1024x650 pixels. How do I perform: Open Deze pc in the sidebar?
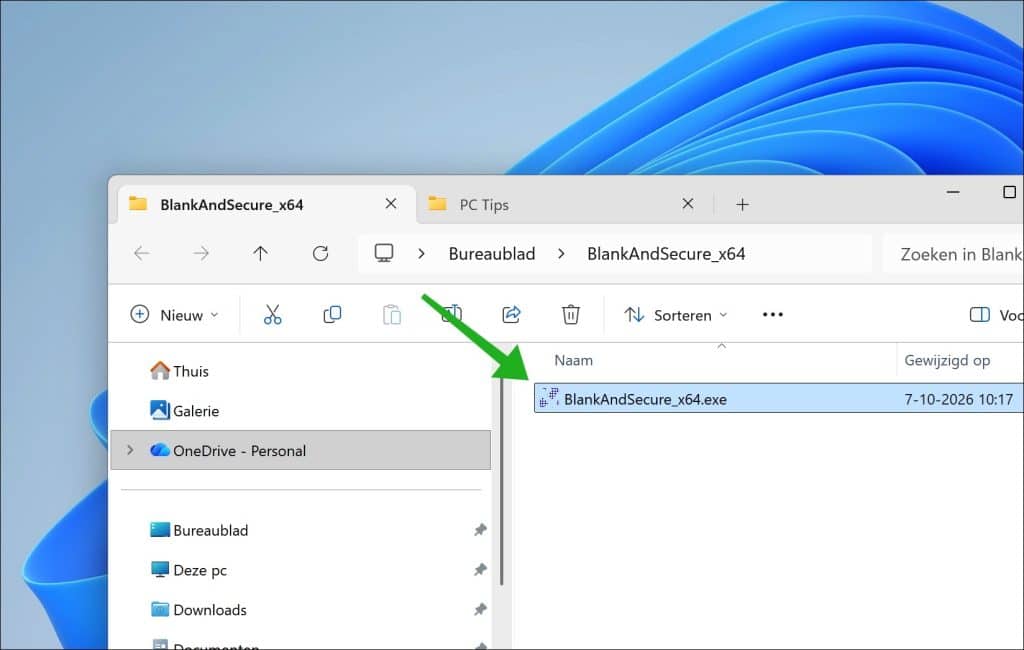(x=188, y=570)
